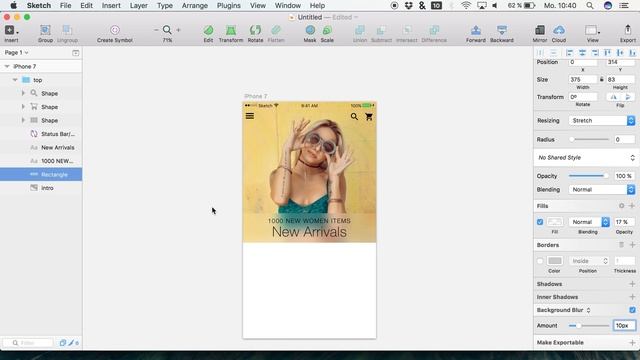
Task: Open Cloud from the toolbar
Action: coord(559,33)
